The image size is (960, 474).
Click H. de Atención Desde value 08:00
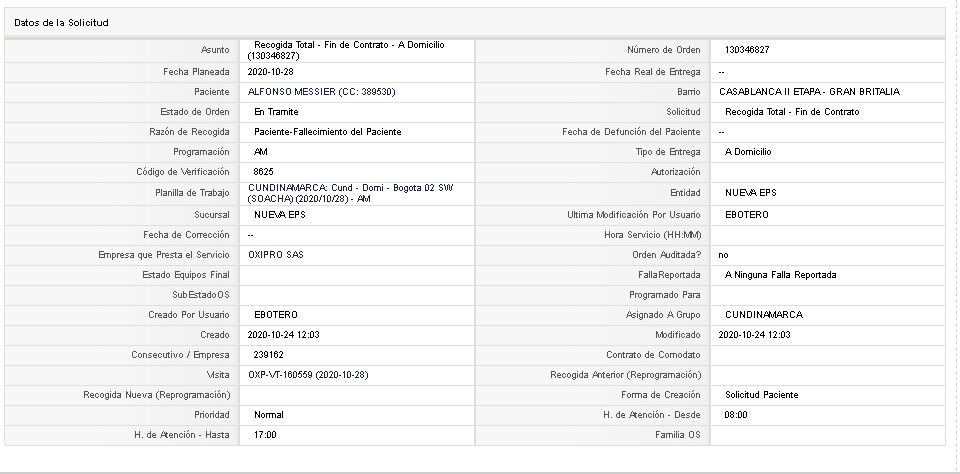[736, 415]
